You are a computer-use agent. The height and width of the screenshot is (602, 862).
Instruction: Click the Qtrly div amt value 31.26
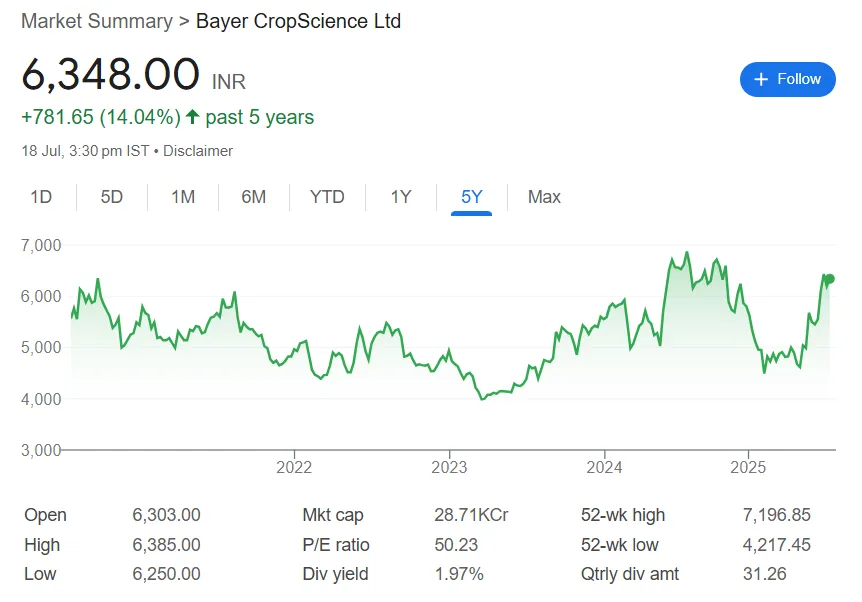click(x=765, y=574)
